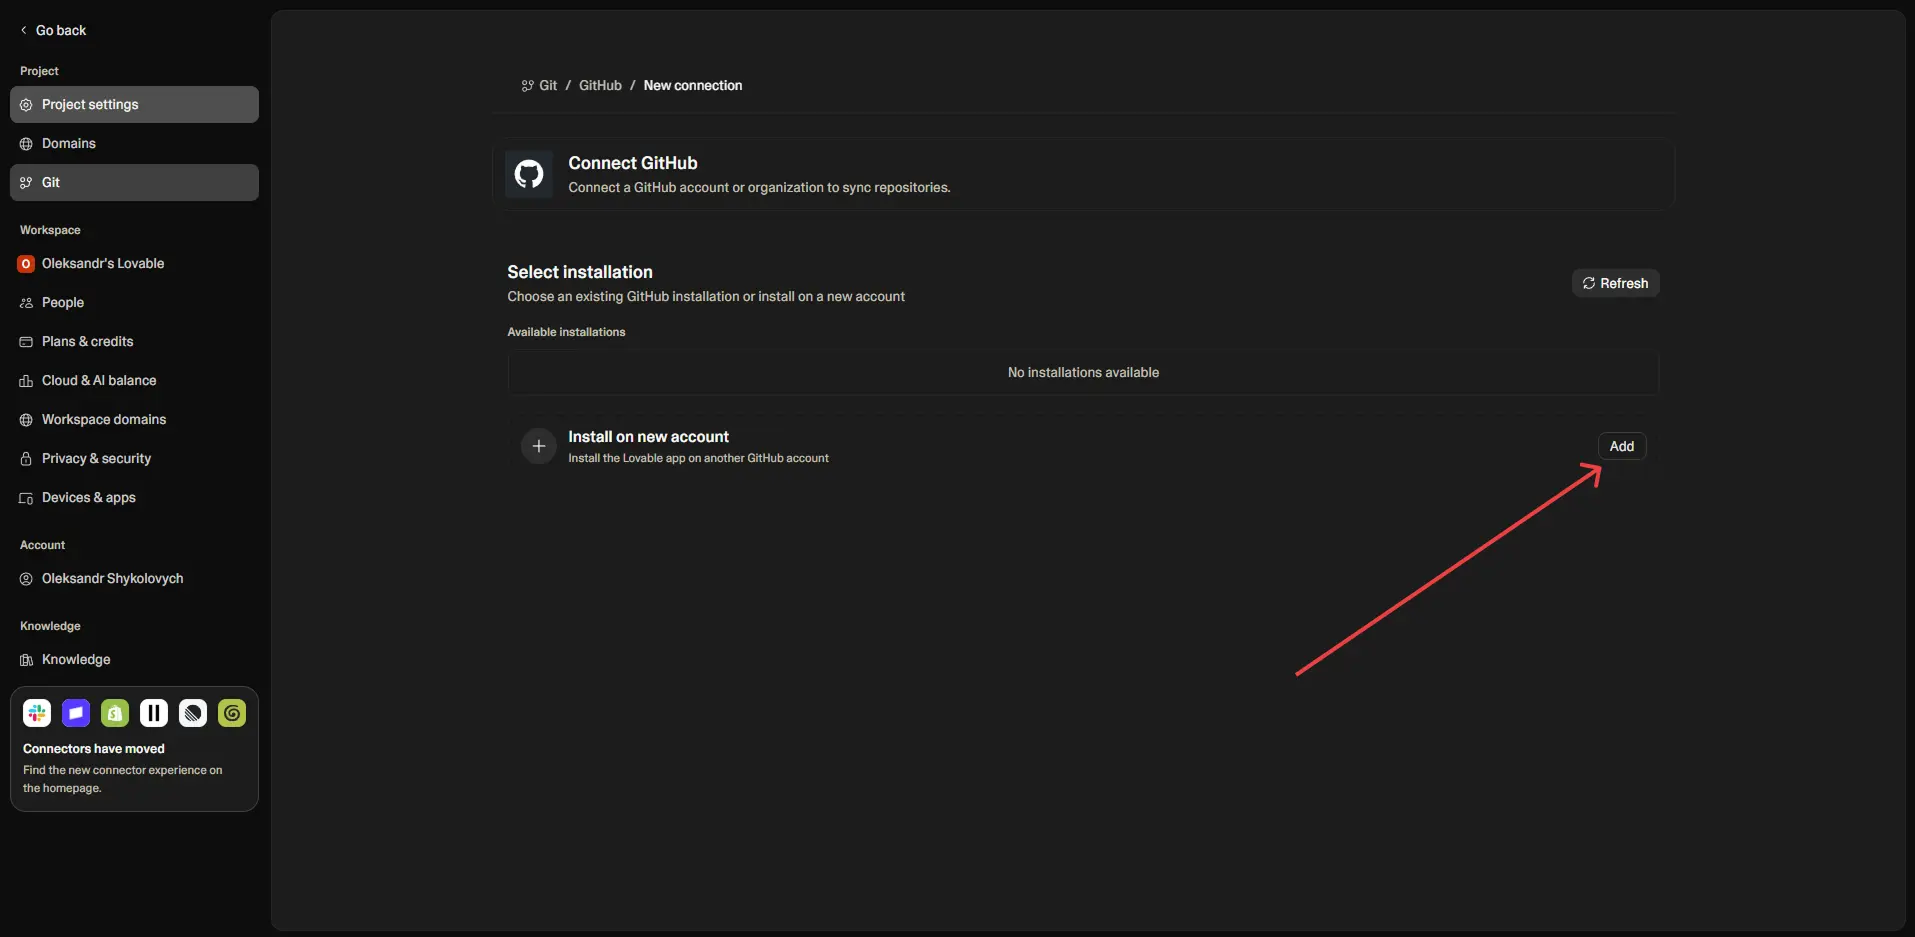This screenshot has height=937, width=1915.
Task: Select the Git sidebar item
Action: click(x=134, y=182)
